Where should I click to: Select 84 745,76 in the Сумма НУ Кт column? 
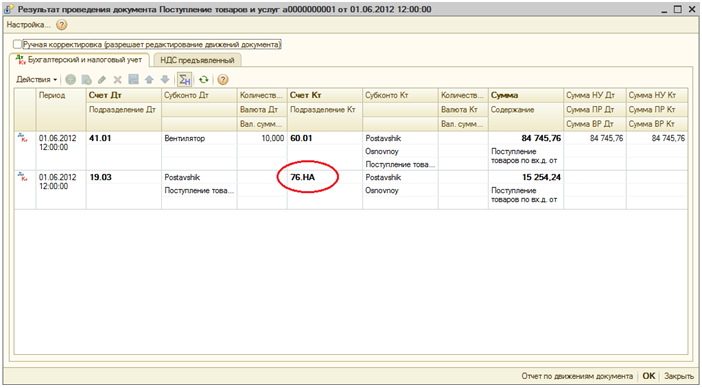click(x=657, y=138)
